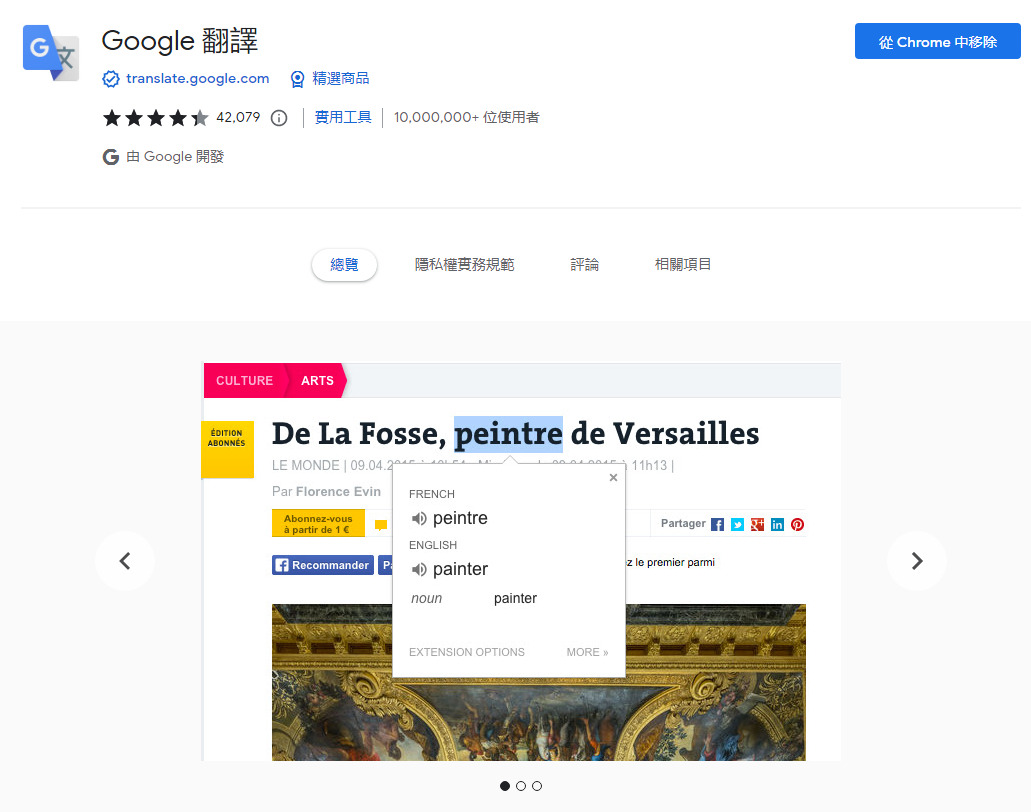This screenshot has width=1031, height=812.
Task: Switch to the 相關項目 tab
Action: [x=683, y=265]
